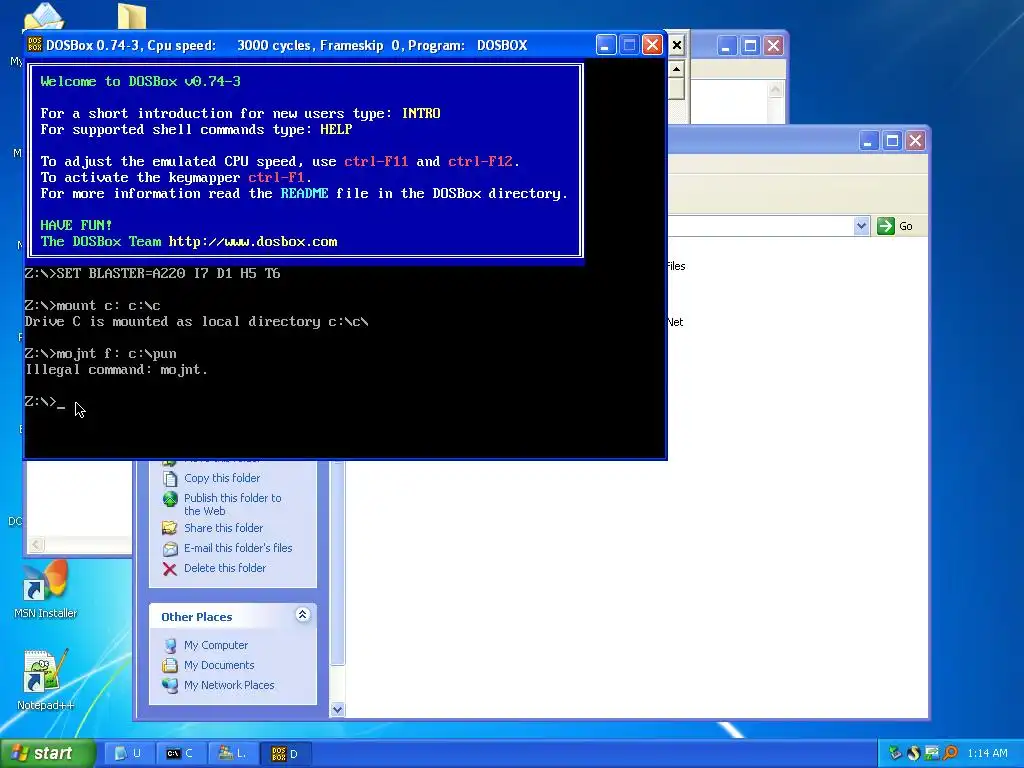Click the task pane scrollbar down arrow

pos(337,709)
